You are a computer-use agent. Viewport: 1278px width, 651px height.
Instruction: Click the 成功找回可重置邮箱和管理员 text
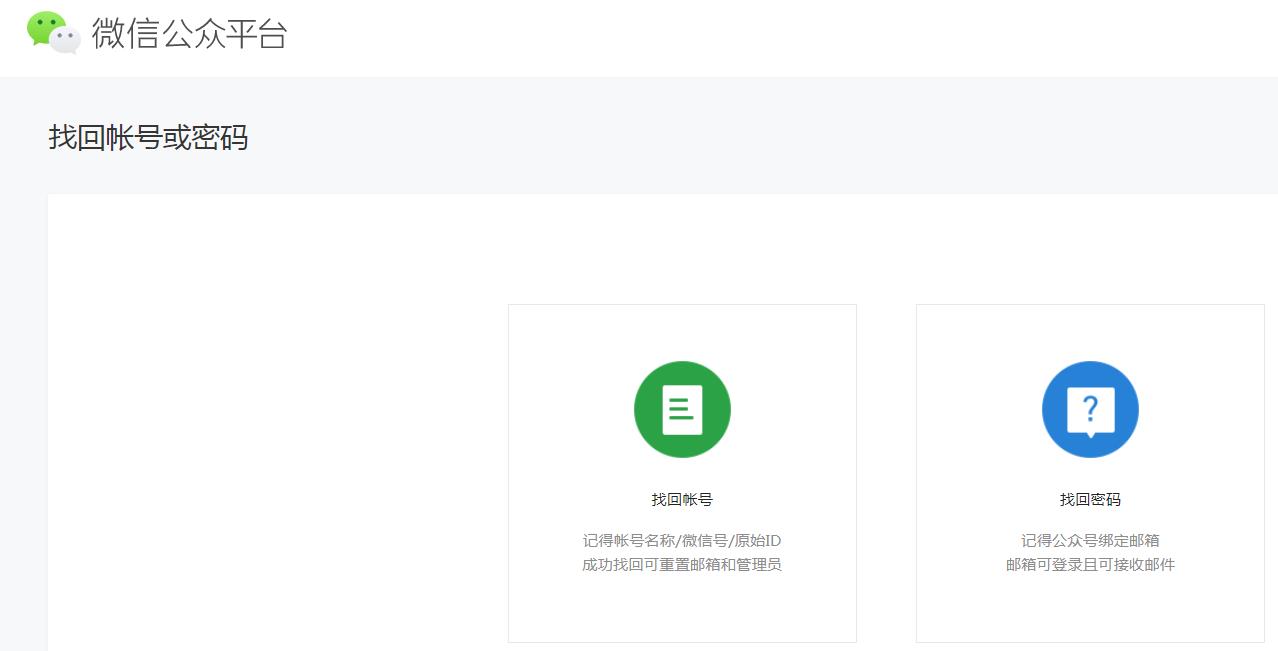682,563
